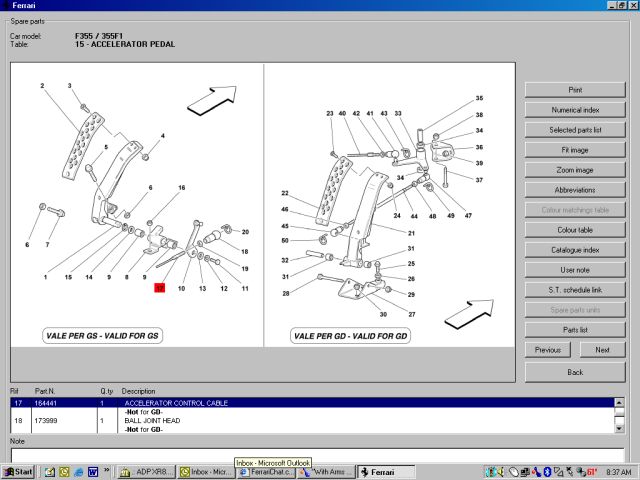Click the temperature 61° tray icon
The image size is (640, 480).
coord(592,472)
